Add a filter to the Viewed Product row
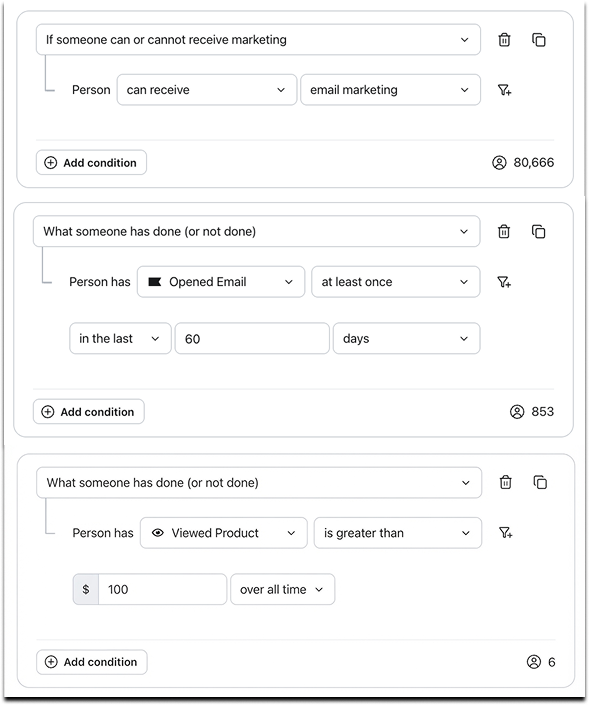Screen dimensions: 589x705 click(505, 533)
